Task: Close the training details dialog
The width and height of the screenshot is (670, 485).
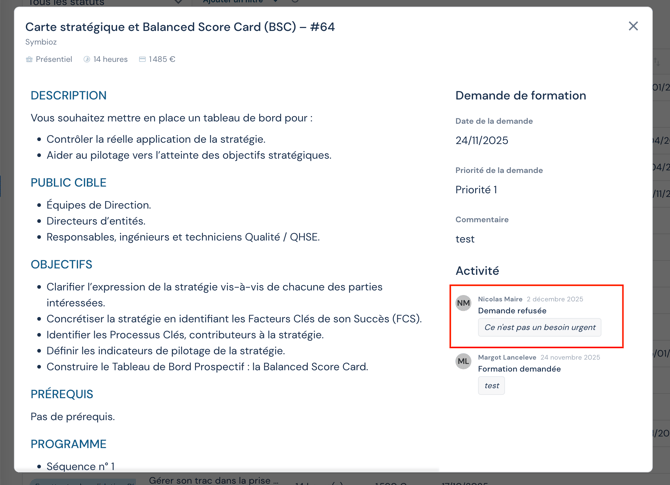Action: pos(633,26)
